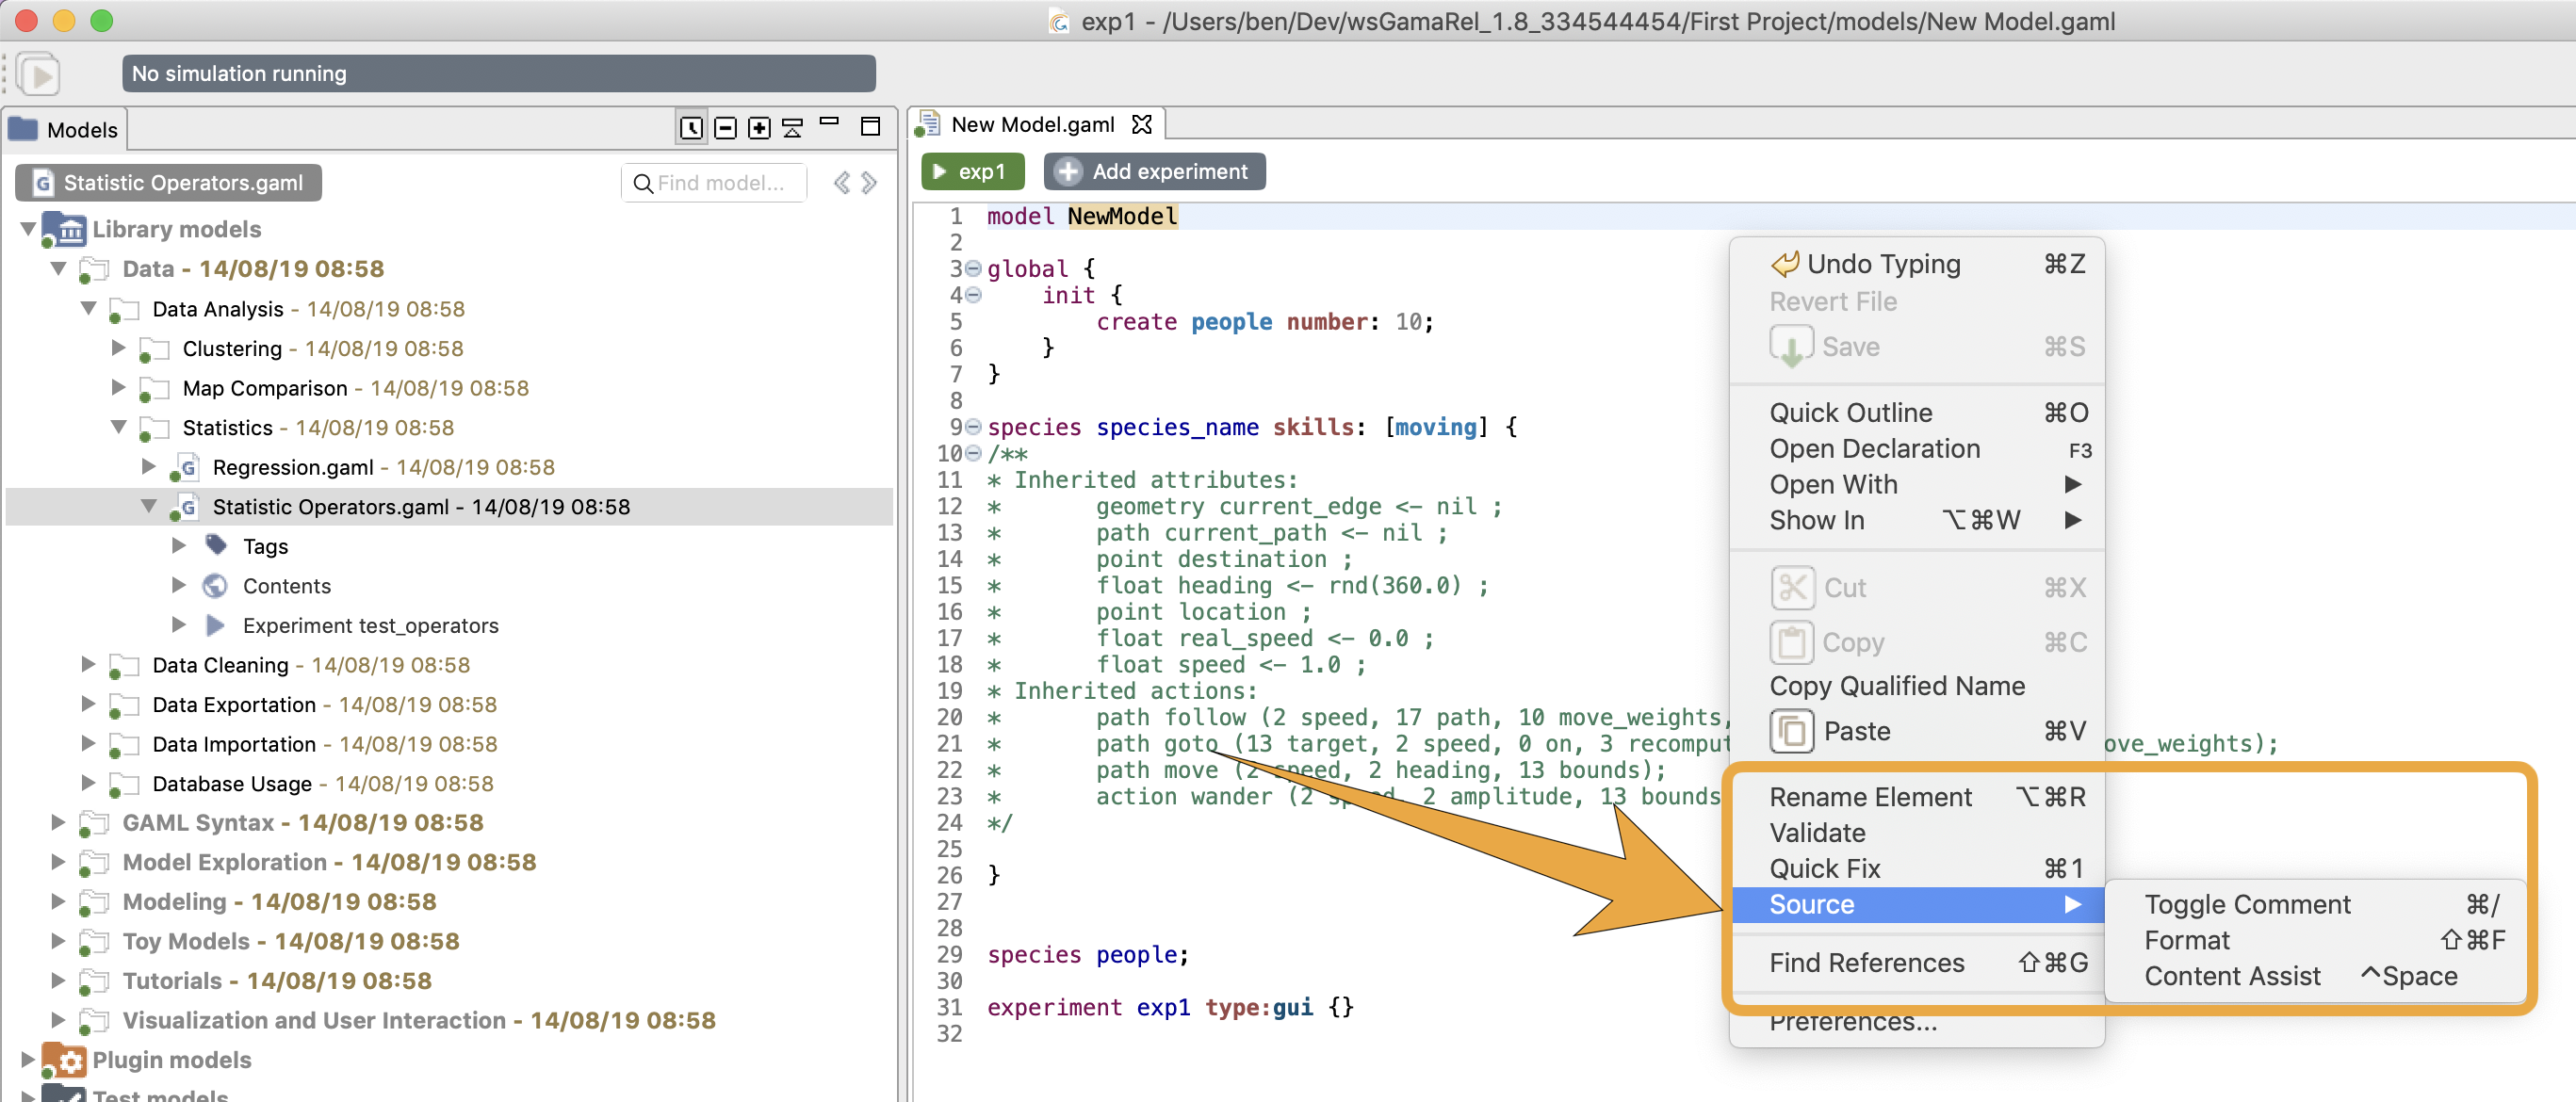Click the Paste clipboard icon
The height and width of the screenshot is (1102, 2576).
1792,731
